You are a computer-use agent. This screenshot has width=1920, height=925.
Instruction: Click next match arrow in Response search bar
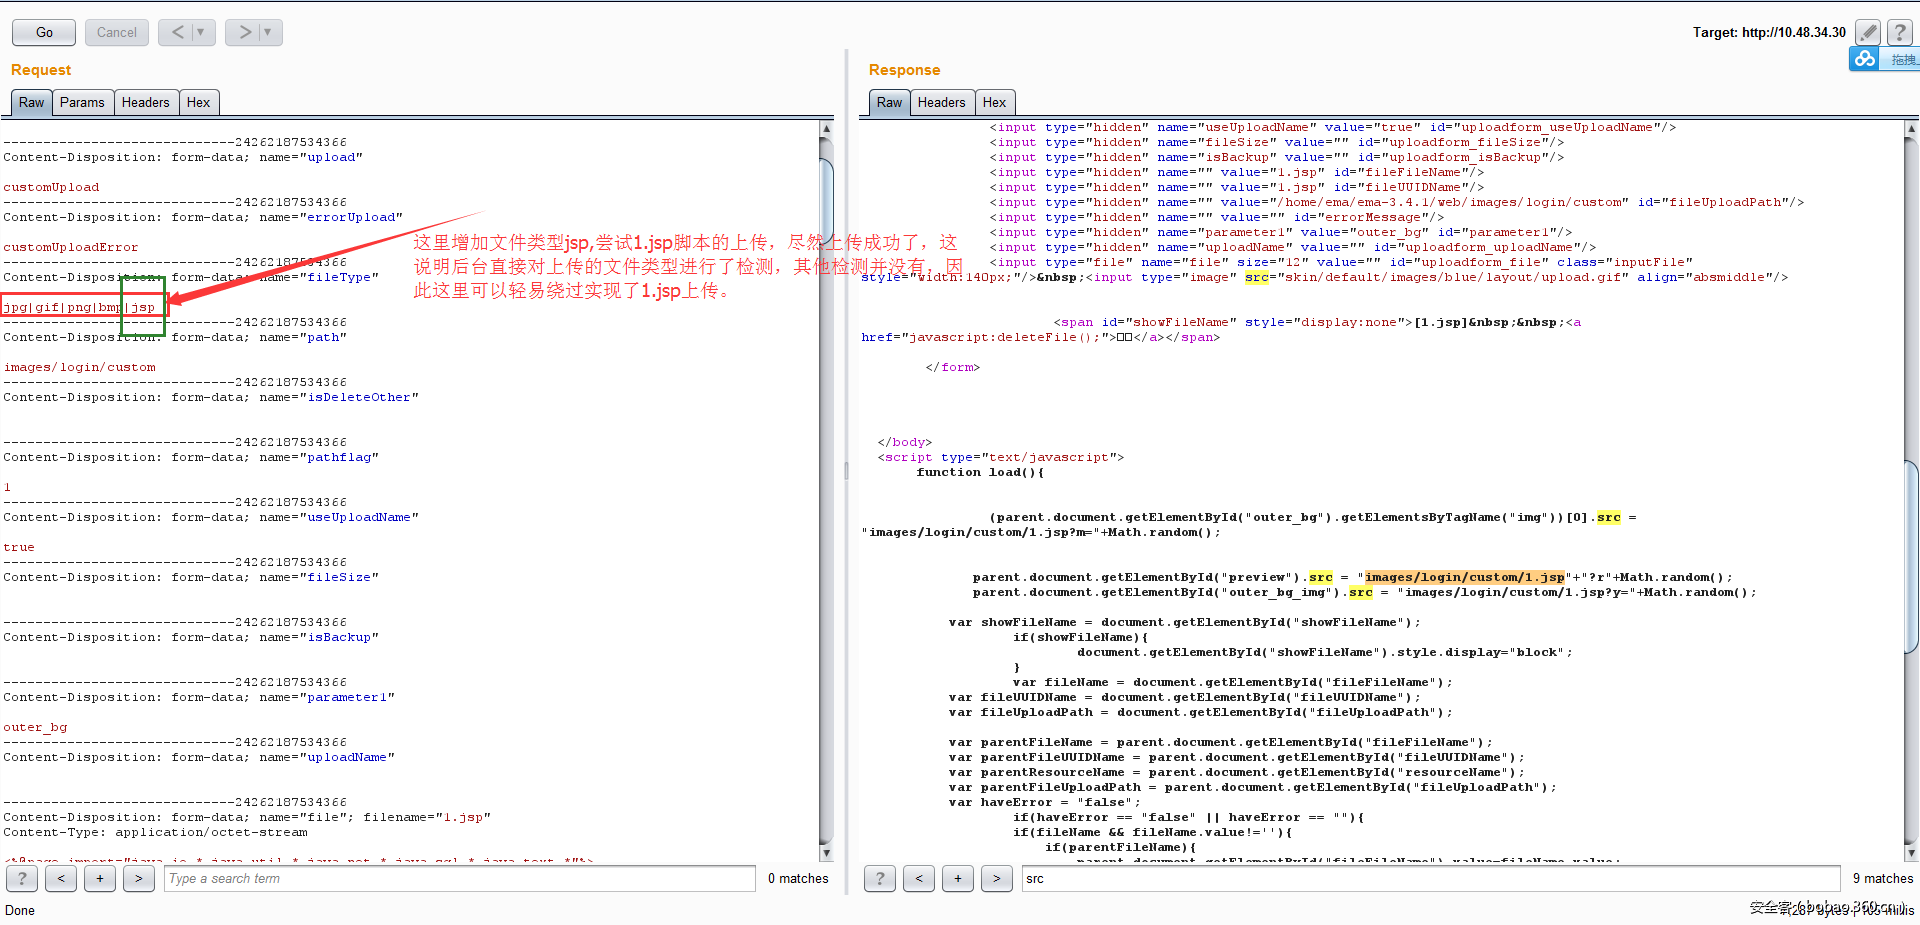point(996,878)
